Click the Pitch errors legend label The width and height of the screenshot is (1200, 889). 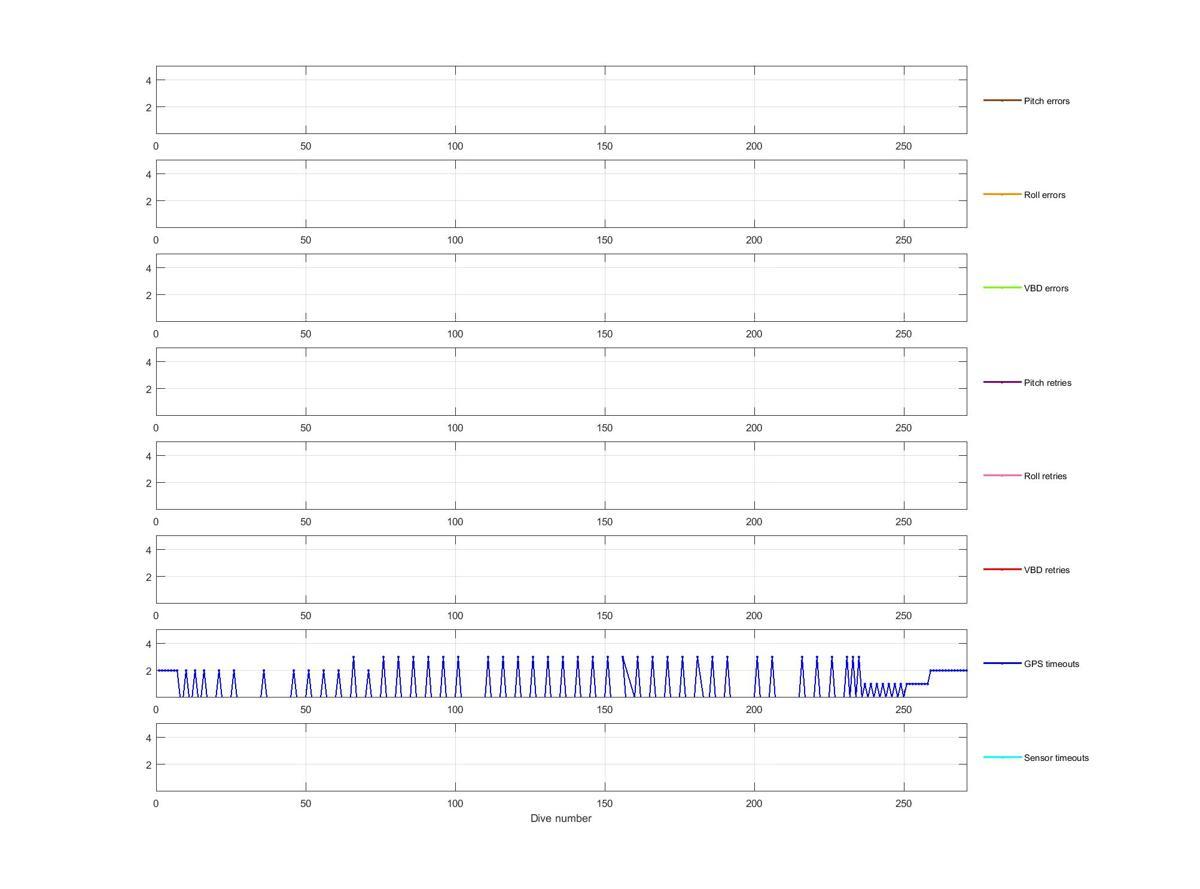coord(1046,101)
